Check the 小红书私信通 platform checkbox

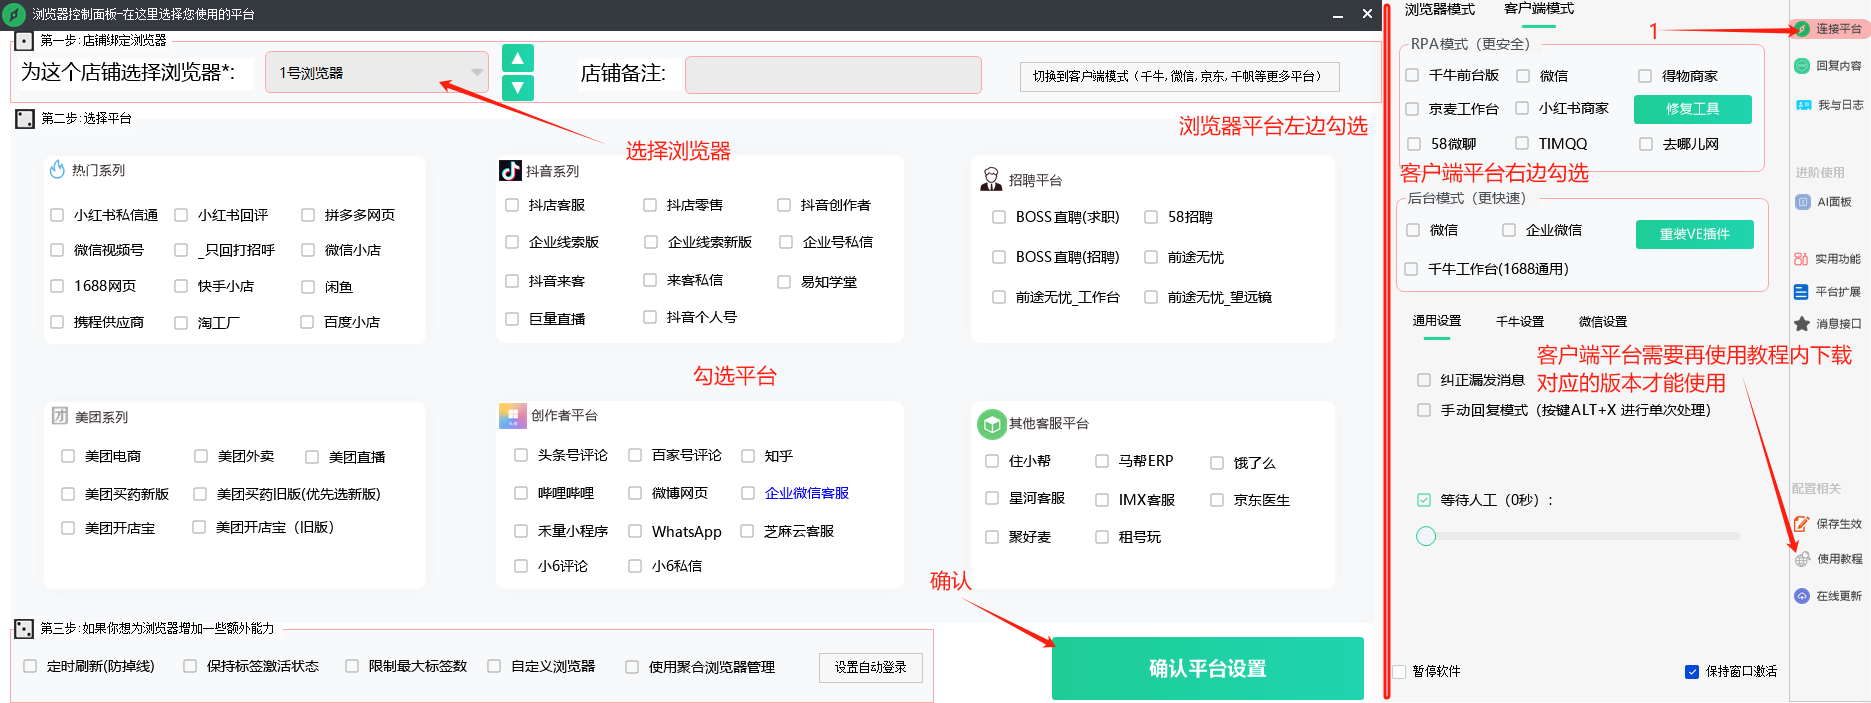57,215
